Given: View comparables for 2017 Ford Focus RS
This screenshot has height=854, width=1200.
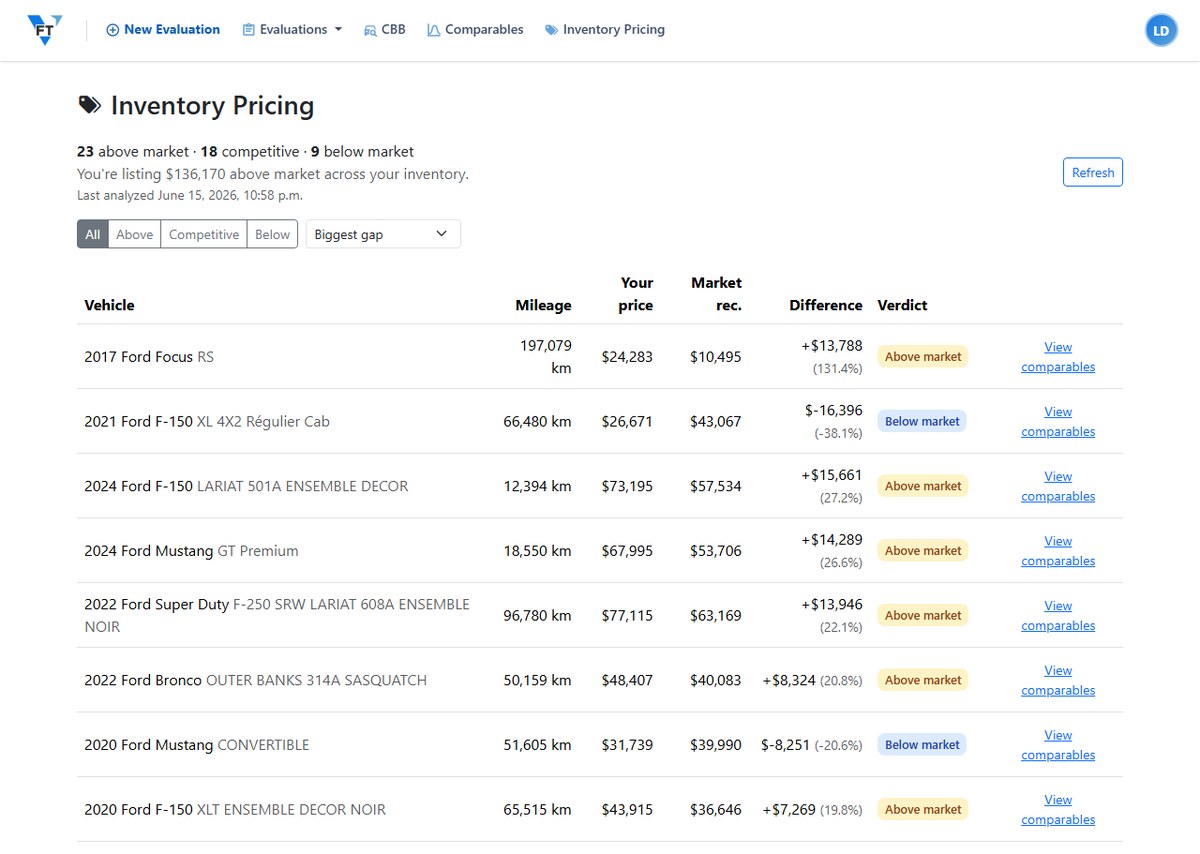Looking at the screenshot, I should [x=1058, y=357].
